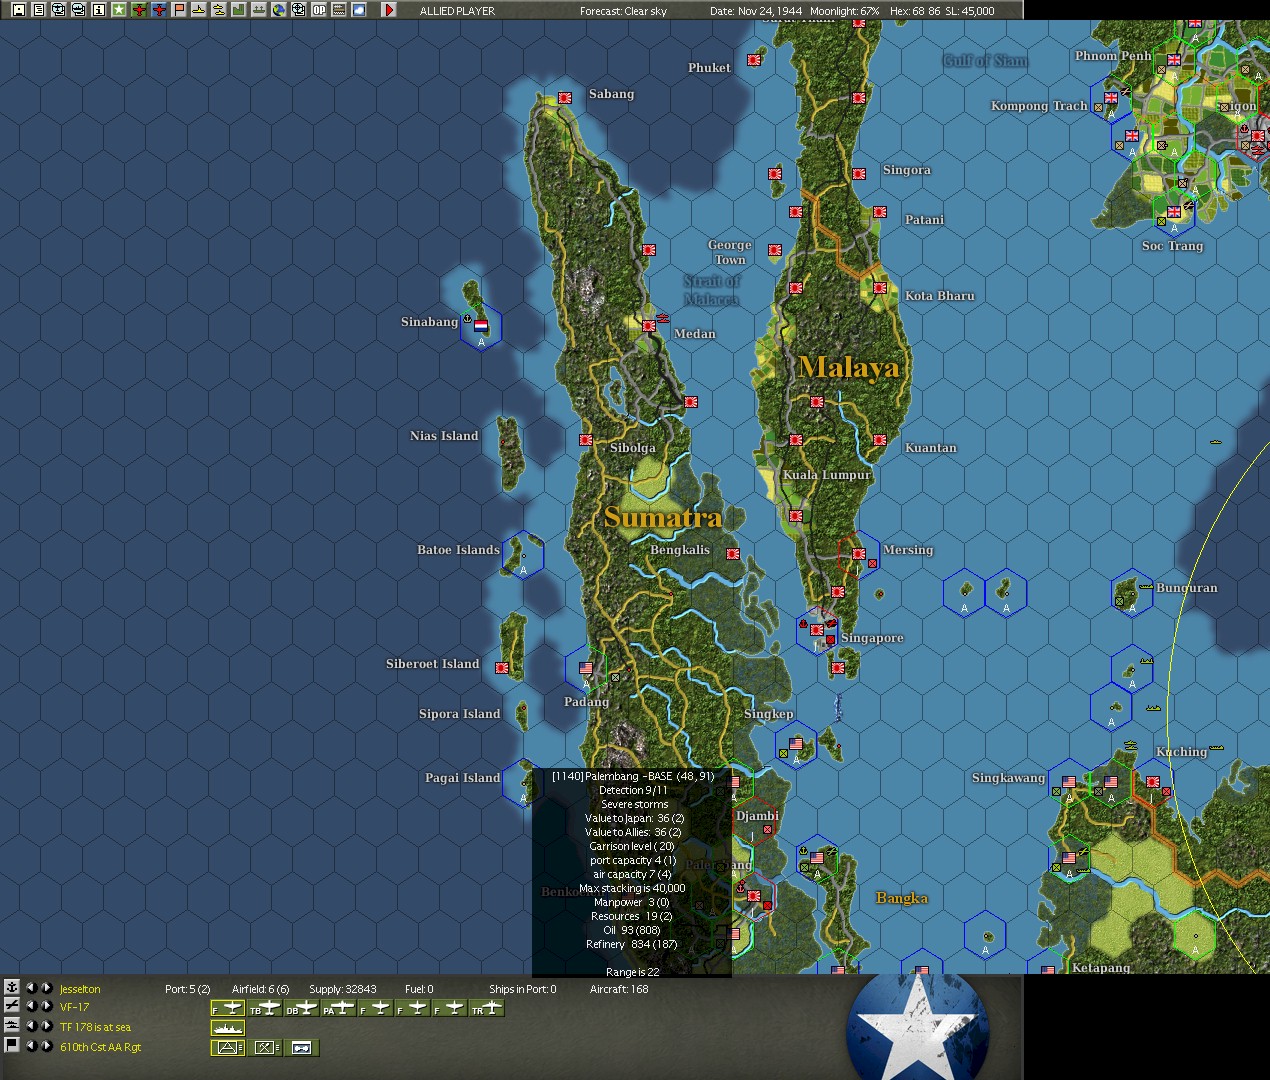Go to next land unit after 610th Cst
Image resolution: width=1270 pixels, height=1080 pixels.
(46, 1046)
